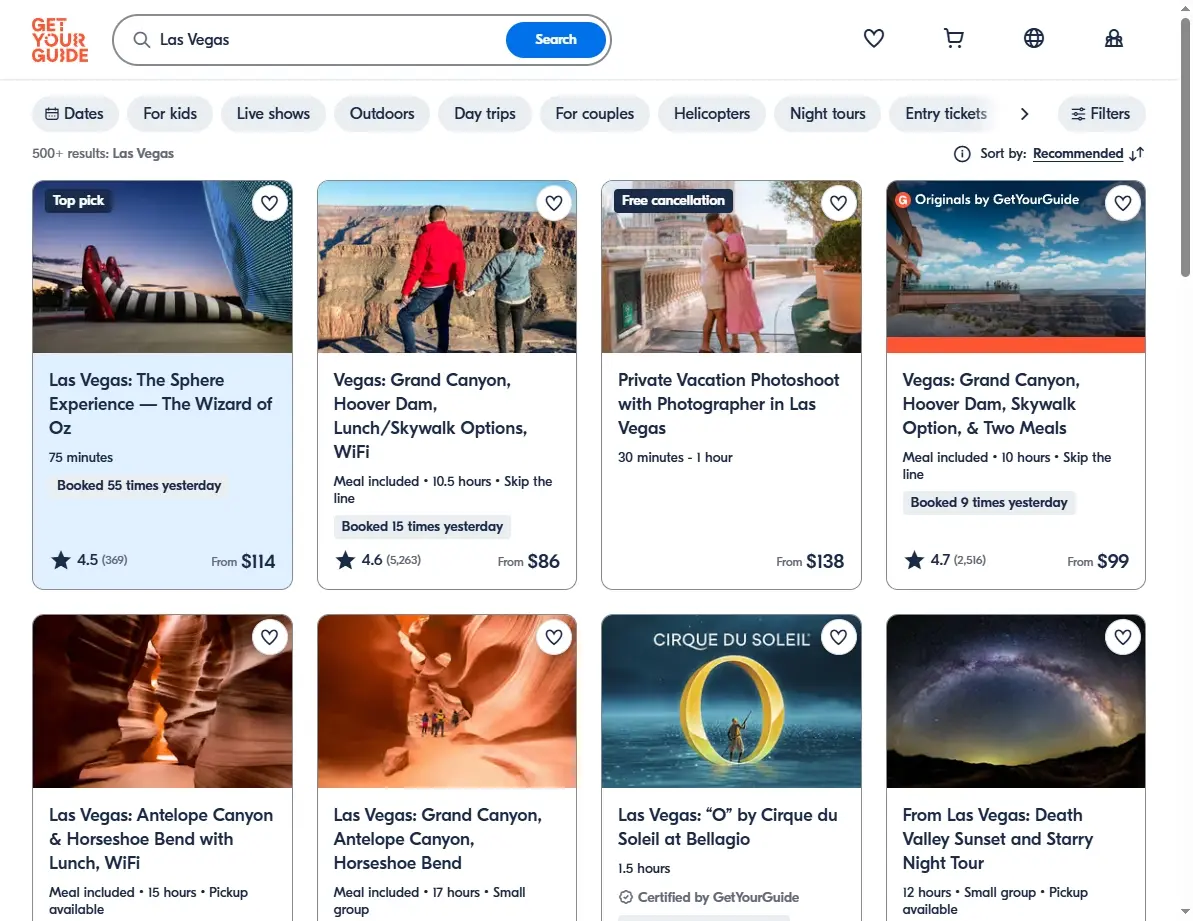Click the 'From $114' price

click(x=243, y=561)
